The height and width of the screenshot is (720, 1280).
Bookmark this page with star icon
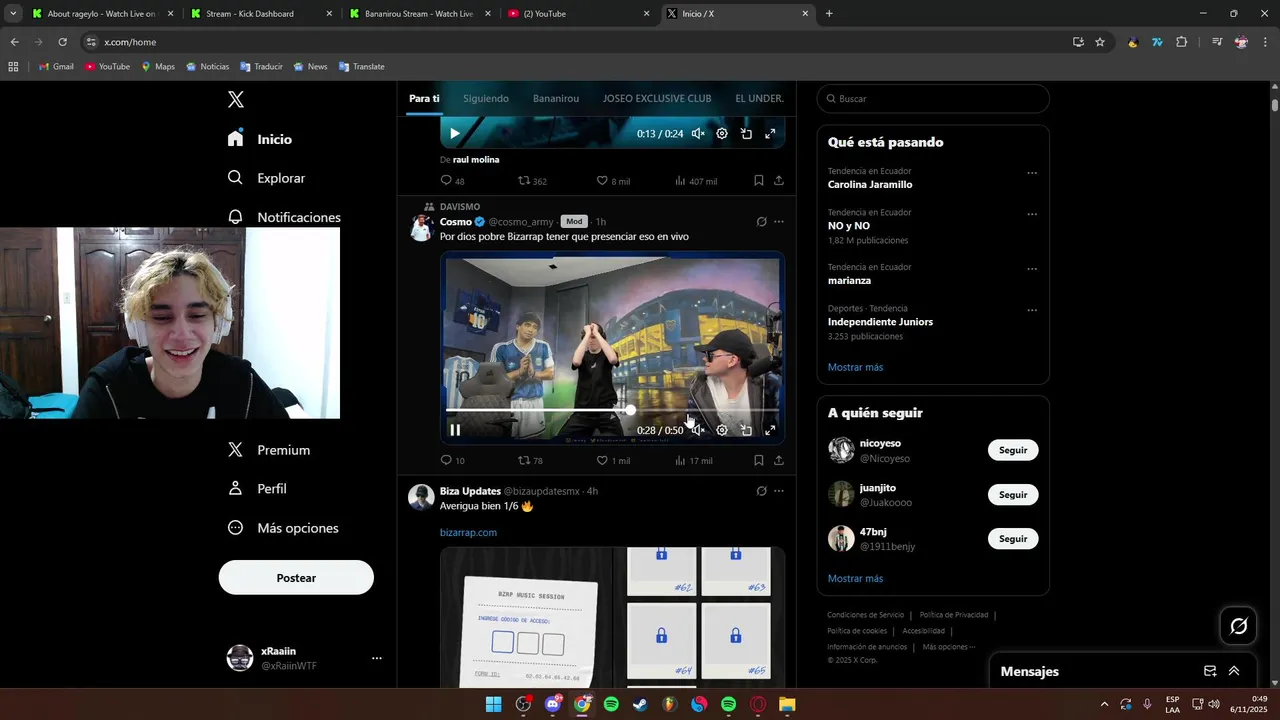pyautogui.click(x=1100, y=42)
